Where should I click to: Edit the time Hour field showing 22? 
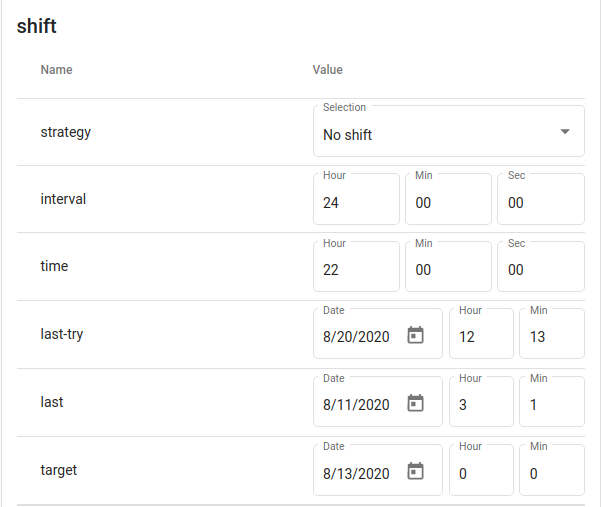coord(356,266)
